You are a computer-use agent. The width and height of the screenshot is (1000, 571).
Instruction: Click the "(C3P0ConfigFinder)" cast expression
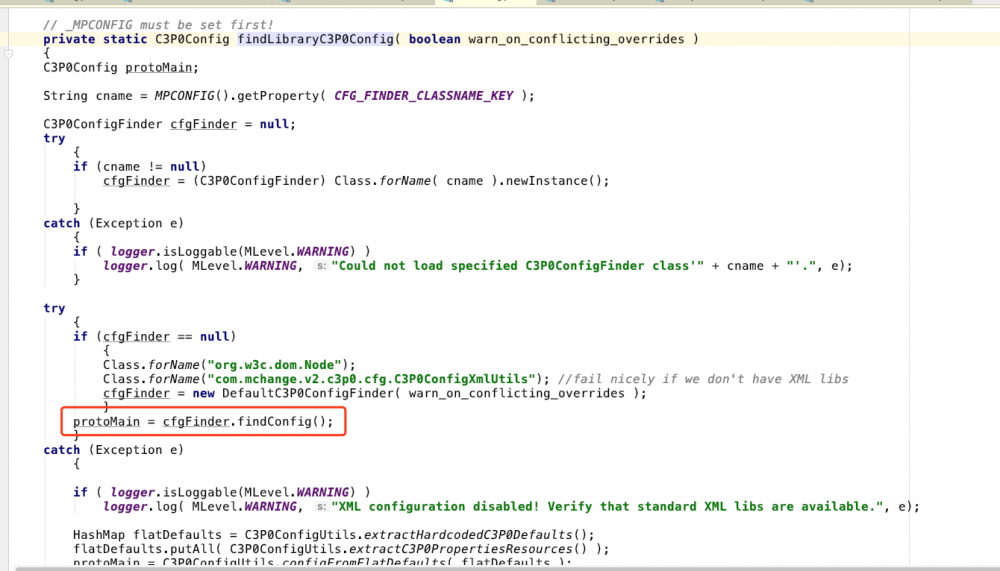pyautogui.click(x=259, y=181)
